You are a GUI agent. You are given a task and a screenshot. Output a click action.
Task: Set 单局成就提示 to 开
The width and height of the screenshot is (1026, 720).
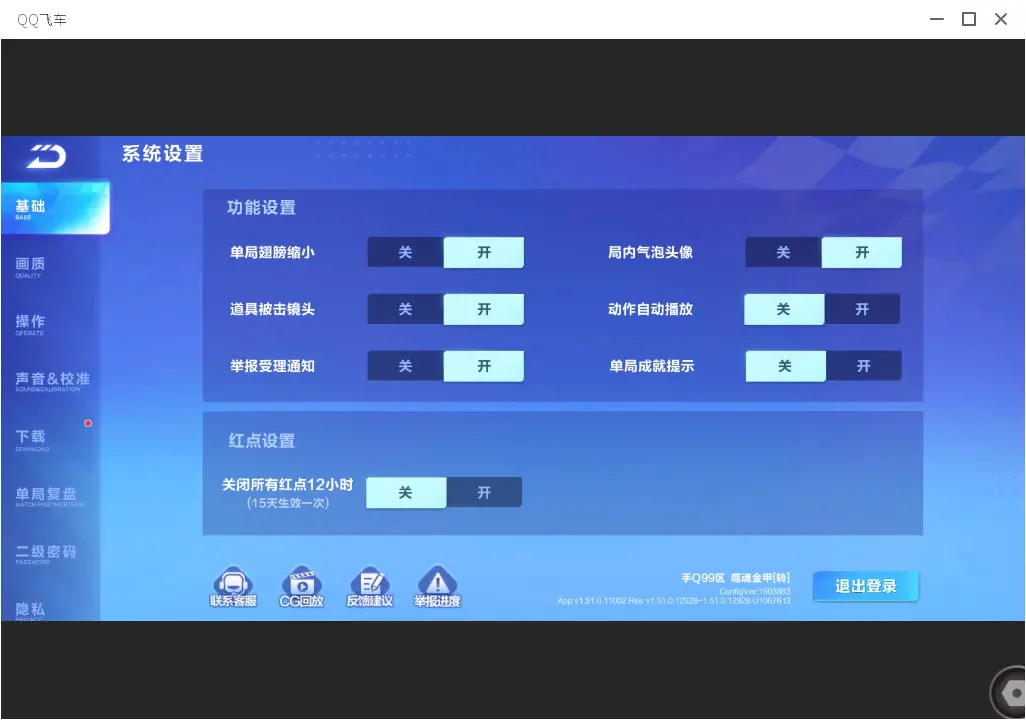tap(864, 366)
